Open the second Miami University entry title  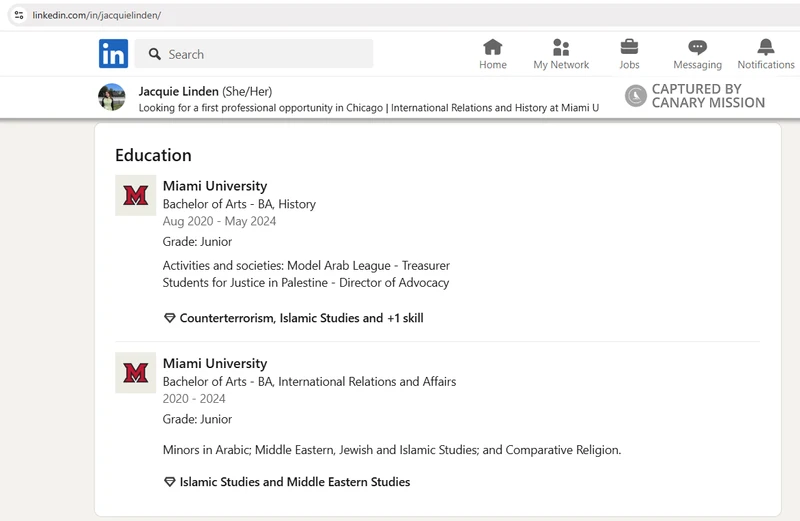click(x=215, y=363)
